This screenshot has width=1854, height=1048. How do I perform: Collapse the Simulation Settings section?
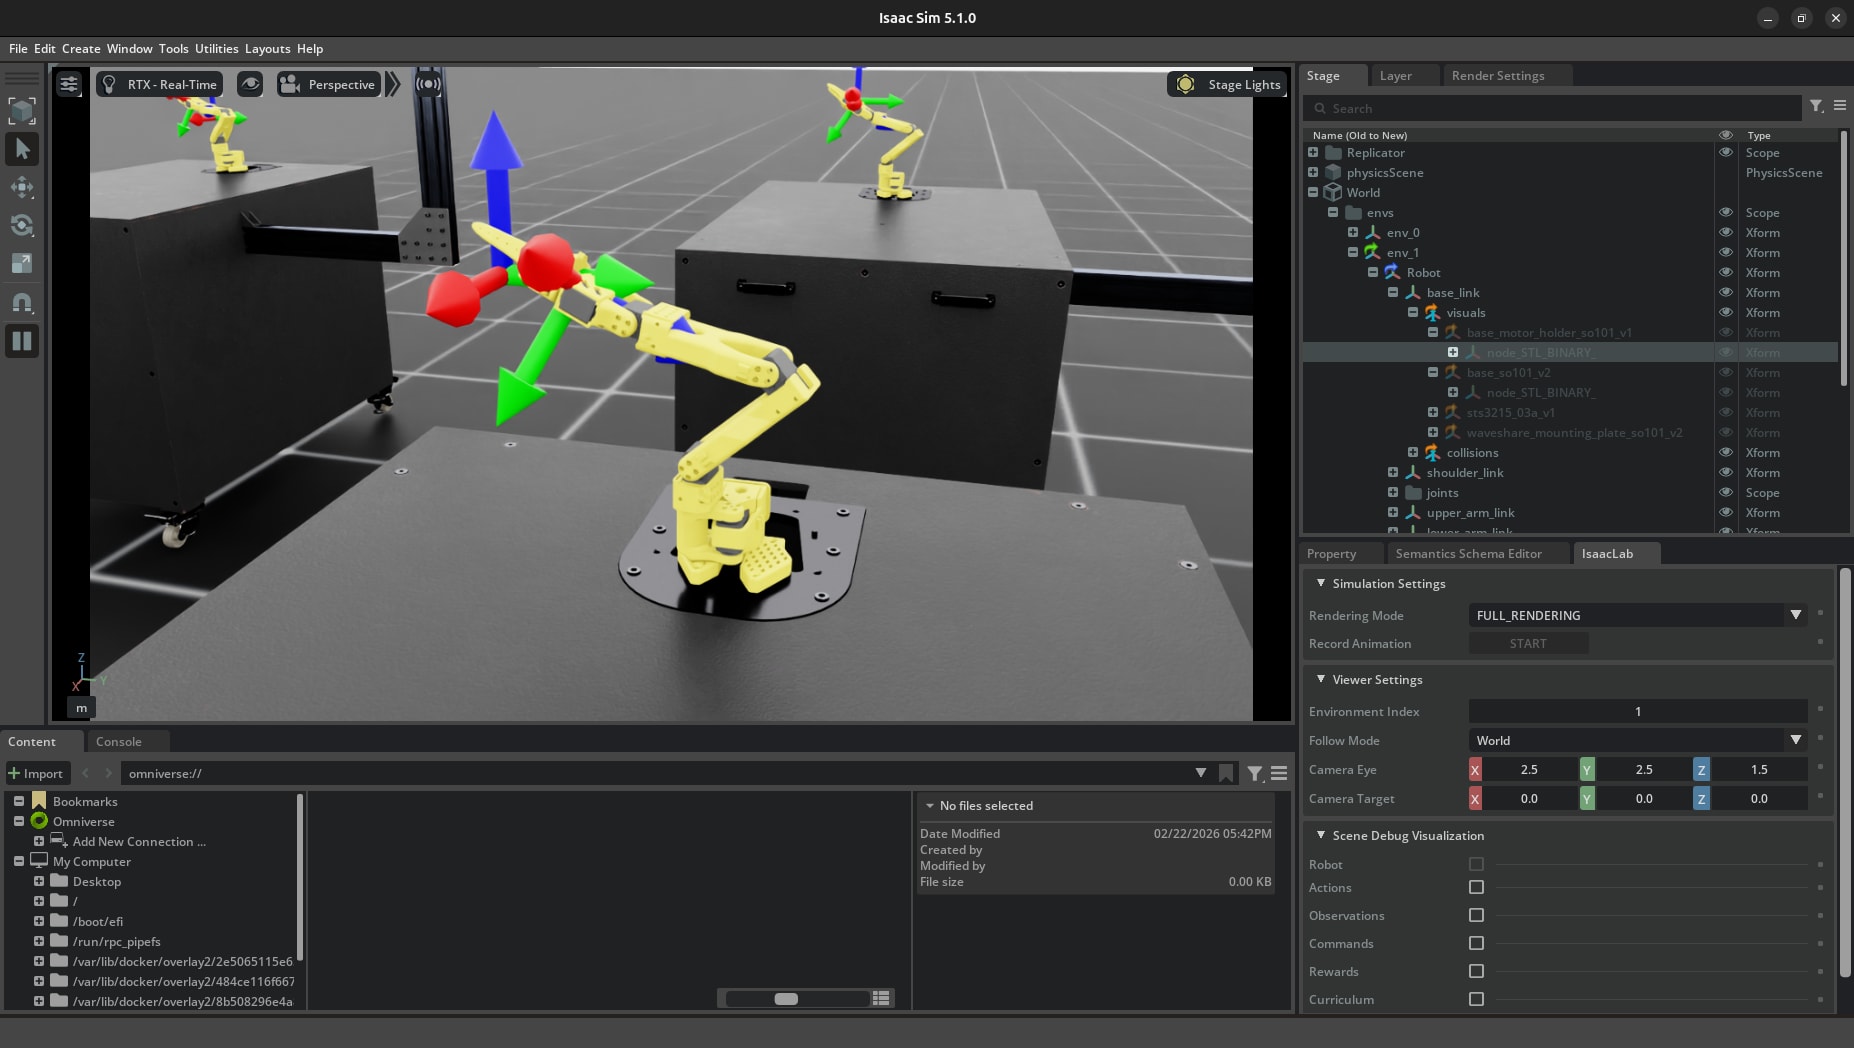point(1321,583)
